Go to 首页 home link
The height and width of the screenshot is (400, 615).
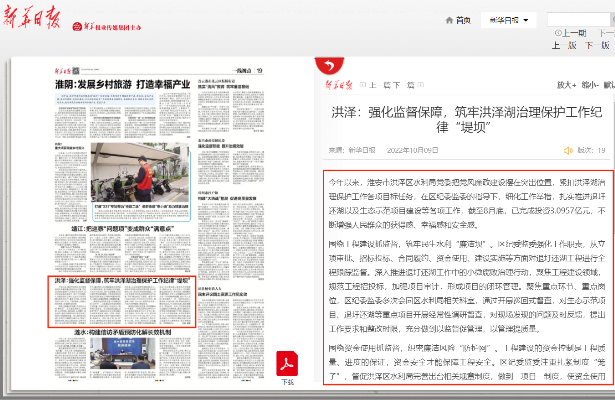(463, 20)
